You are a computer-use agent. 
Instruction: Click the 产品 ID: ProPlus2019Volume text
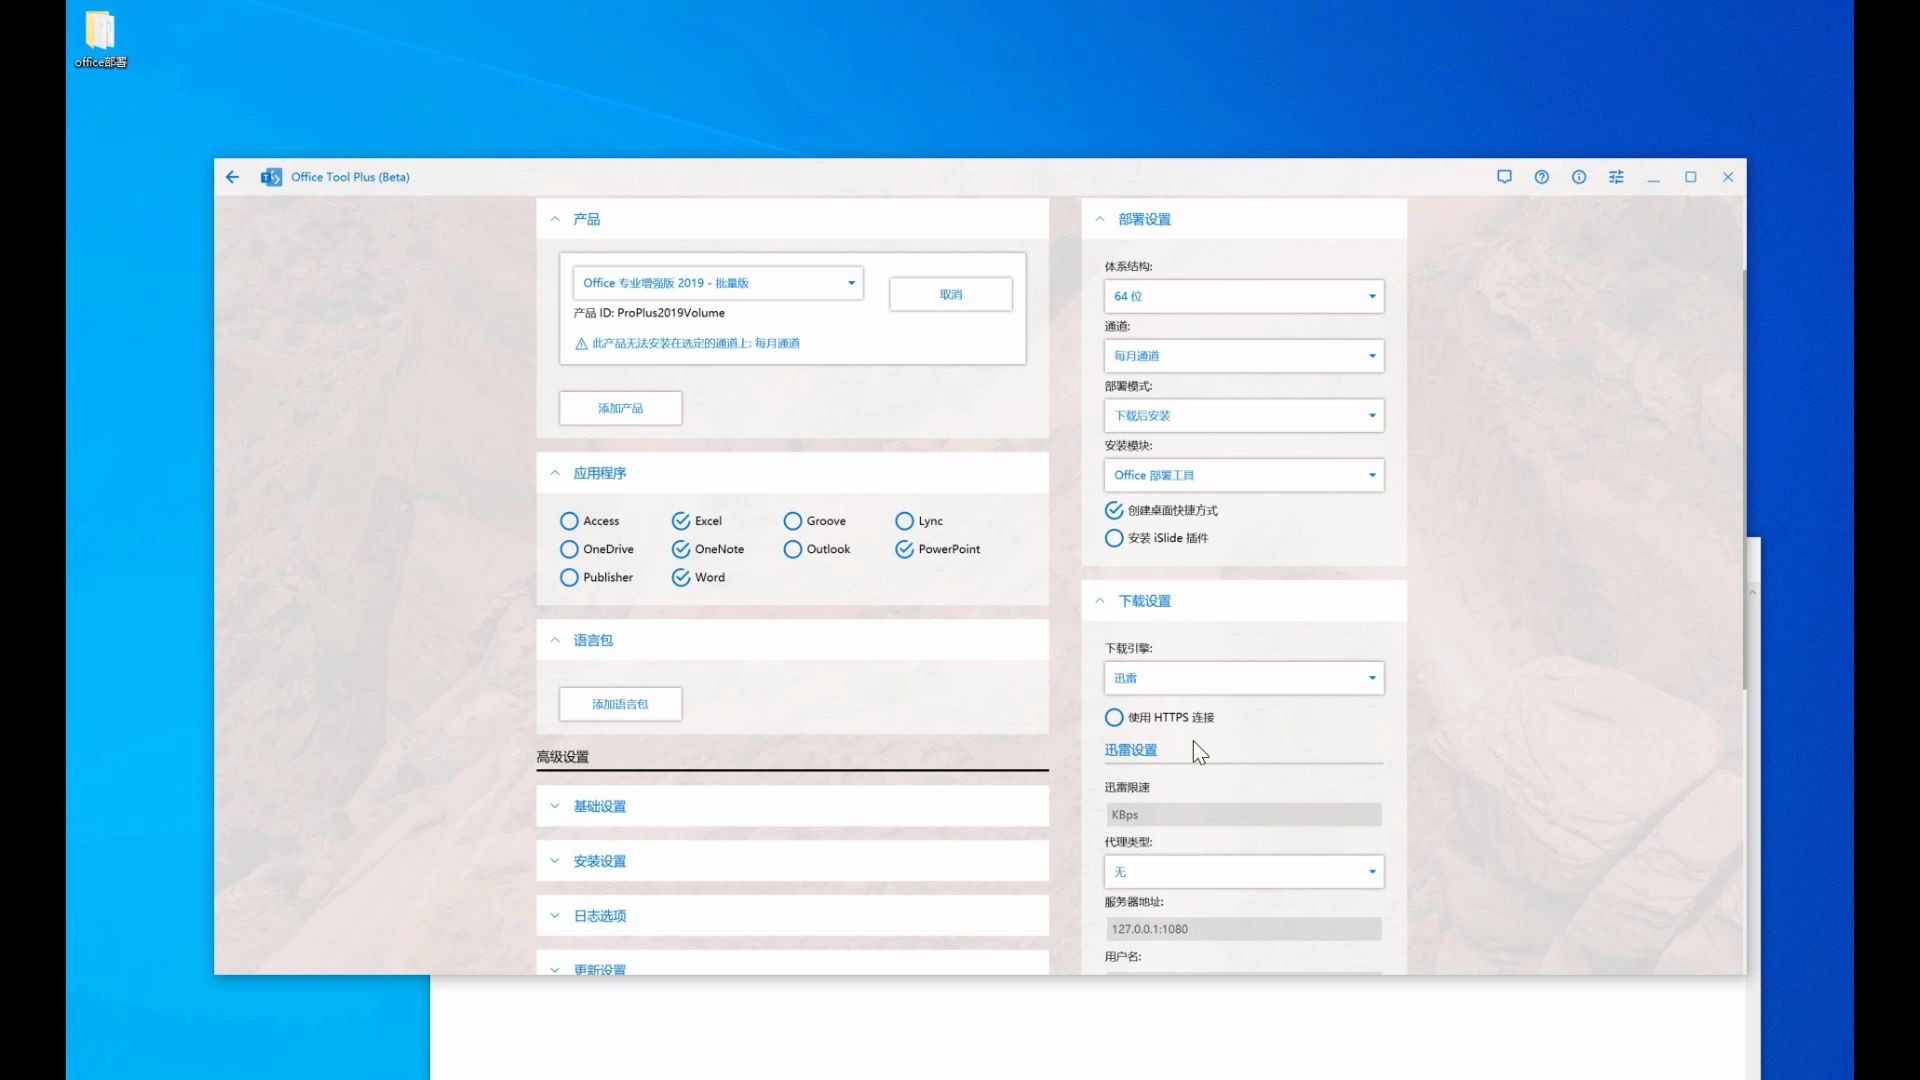click(649, 313)
